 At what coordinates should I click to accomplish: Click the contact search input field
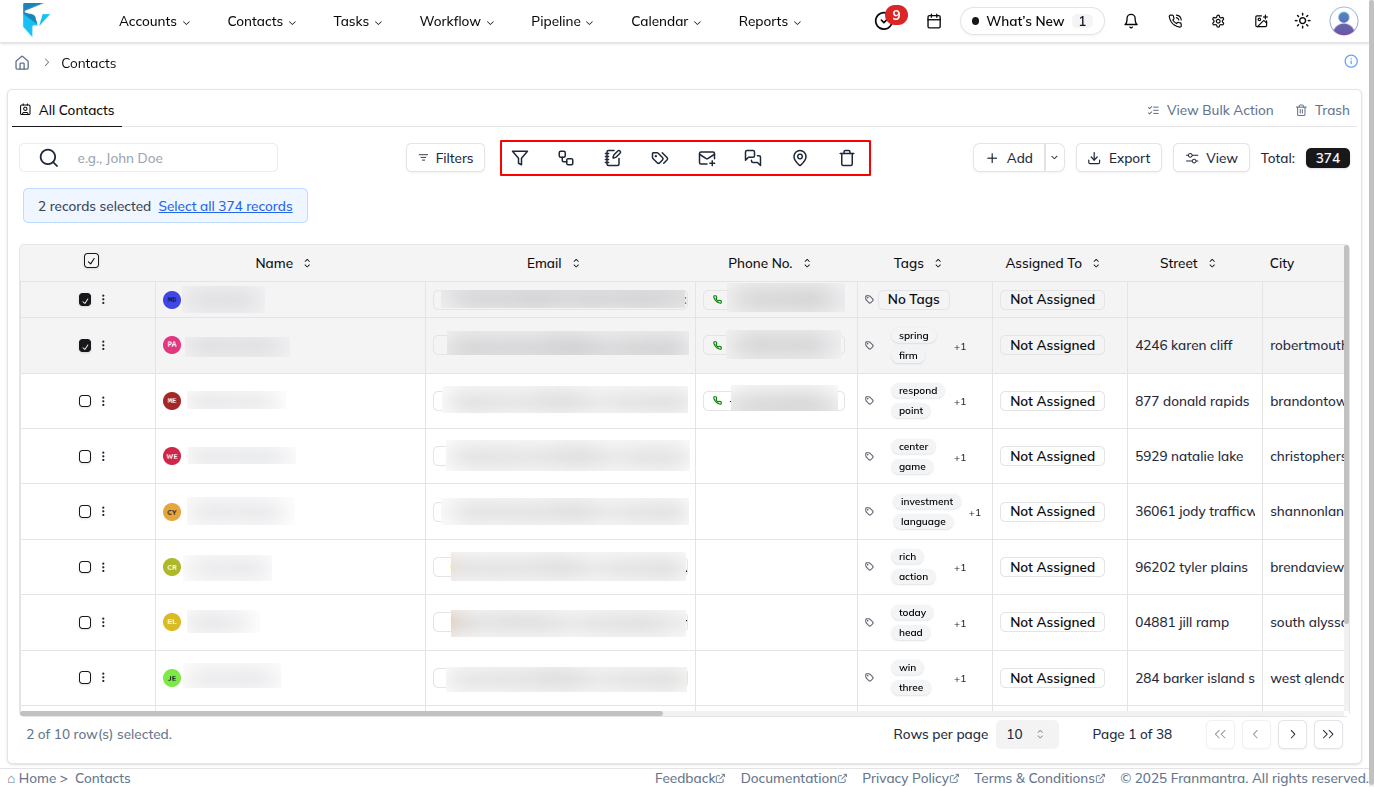tap(148, 158)
